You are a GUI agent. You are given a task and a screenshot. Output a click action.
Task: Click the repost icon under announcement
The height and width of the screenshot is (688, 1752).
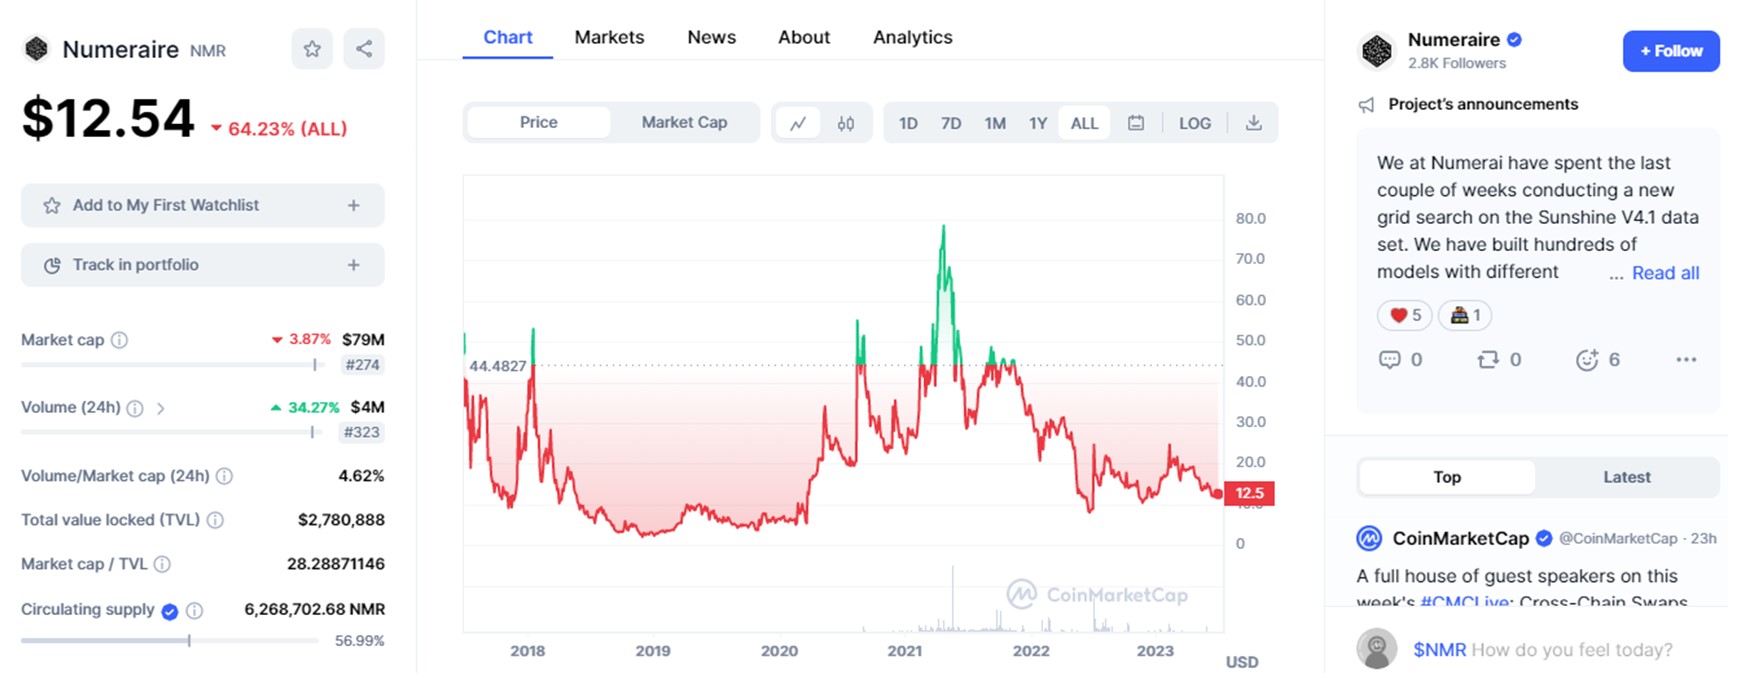1488,360
